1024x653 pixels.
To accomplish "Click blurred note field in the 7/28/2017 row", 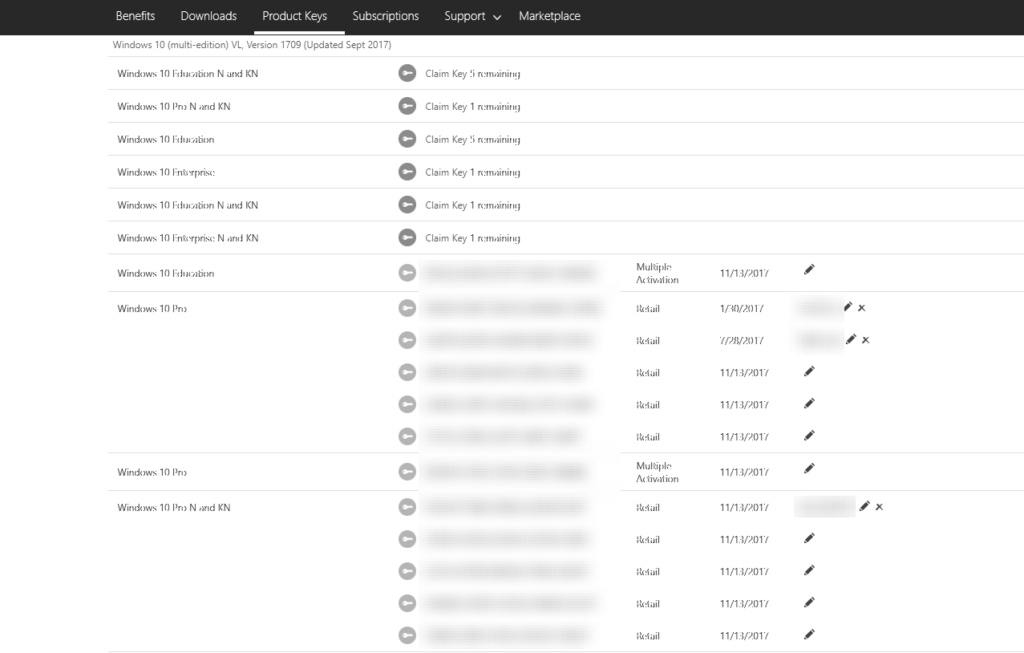I will pos(820,340).
